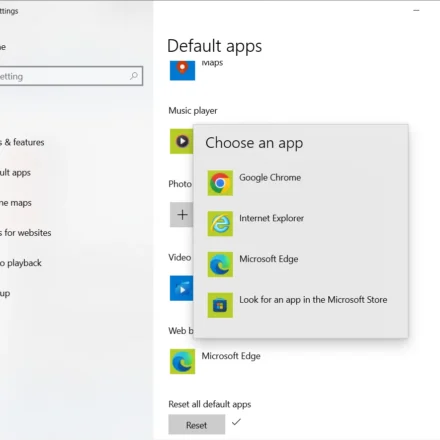440x440 pixels.
Task: Click the Microsoft Edge icon in the popup
Action: coord(220,264)
